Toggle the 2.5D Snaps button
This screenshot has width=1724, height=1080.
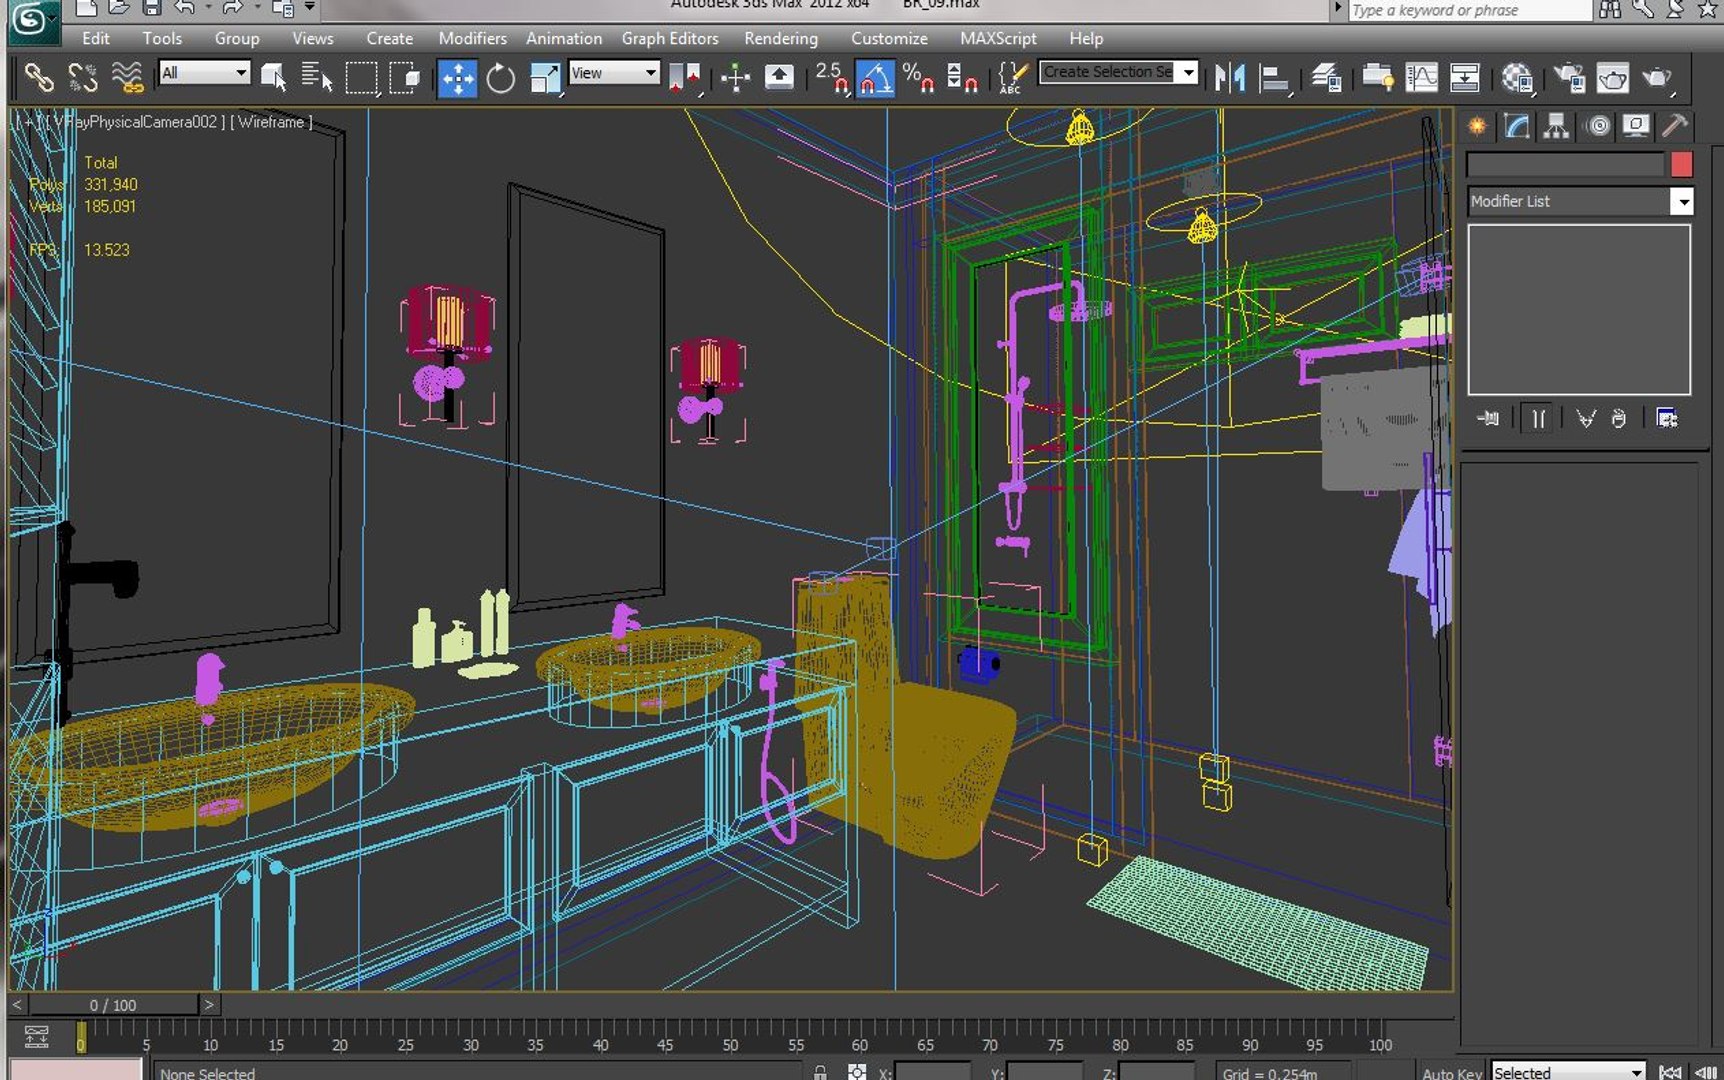832,77
